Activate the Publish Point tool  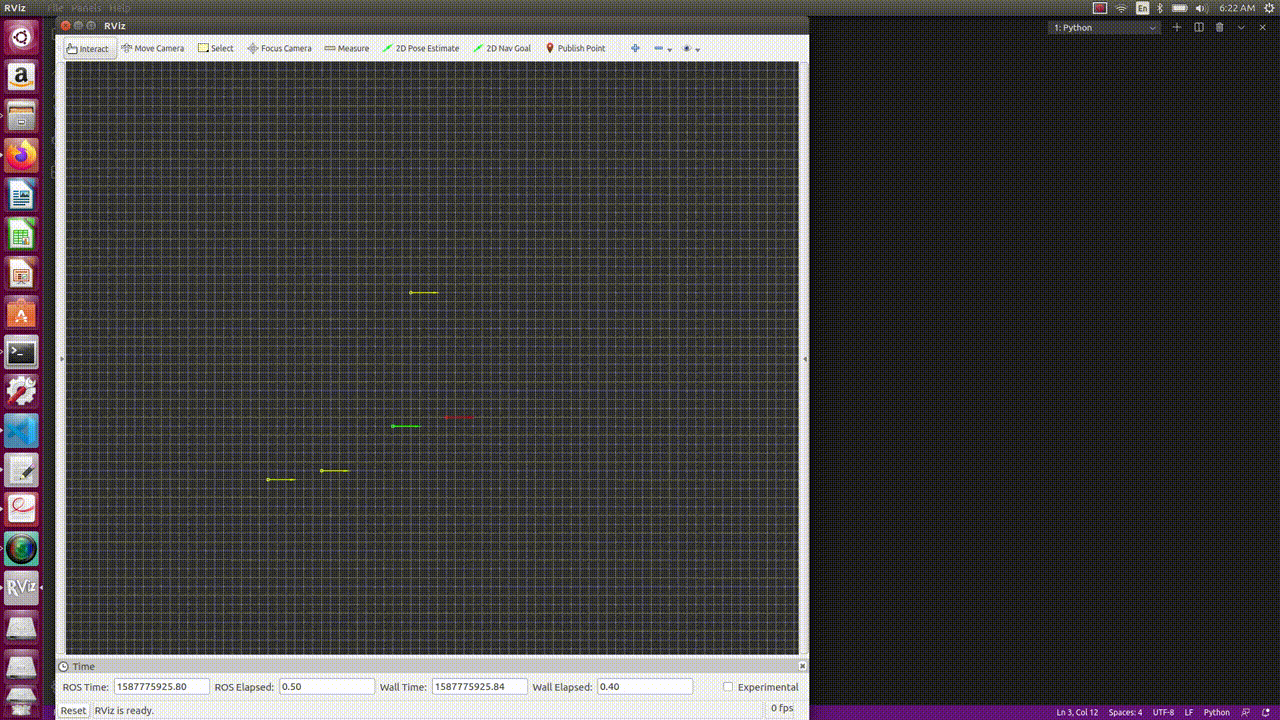575,48
